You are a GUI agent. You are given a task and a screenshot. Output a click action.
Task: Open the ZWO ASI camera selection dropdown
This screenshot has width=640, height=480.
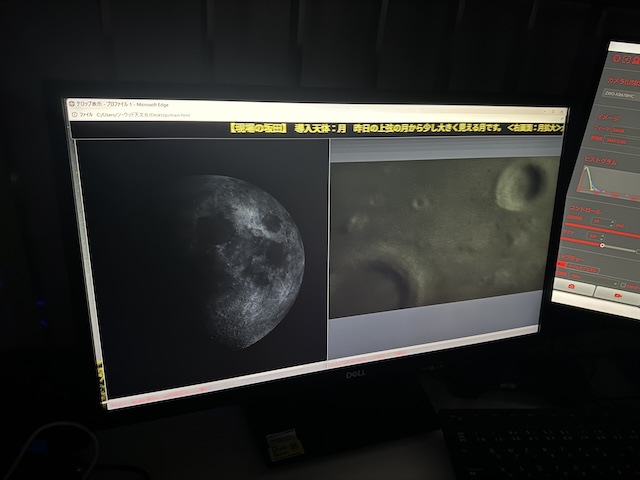(622, 96)
